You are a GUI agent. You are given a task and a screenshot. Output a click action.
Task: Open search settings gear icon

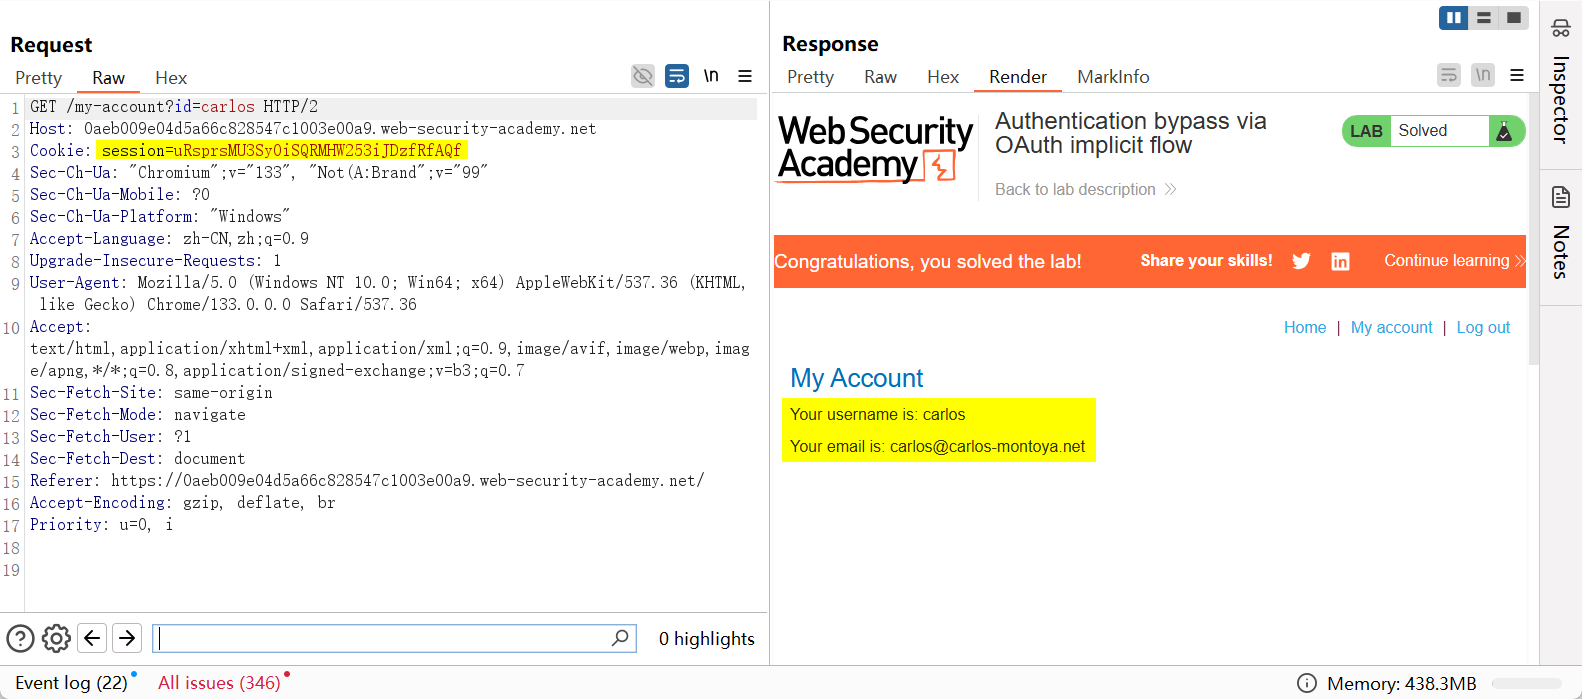point(56,638)
